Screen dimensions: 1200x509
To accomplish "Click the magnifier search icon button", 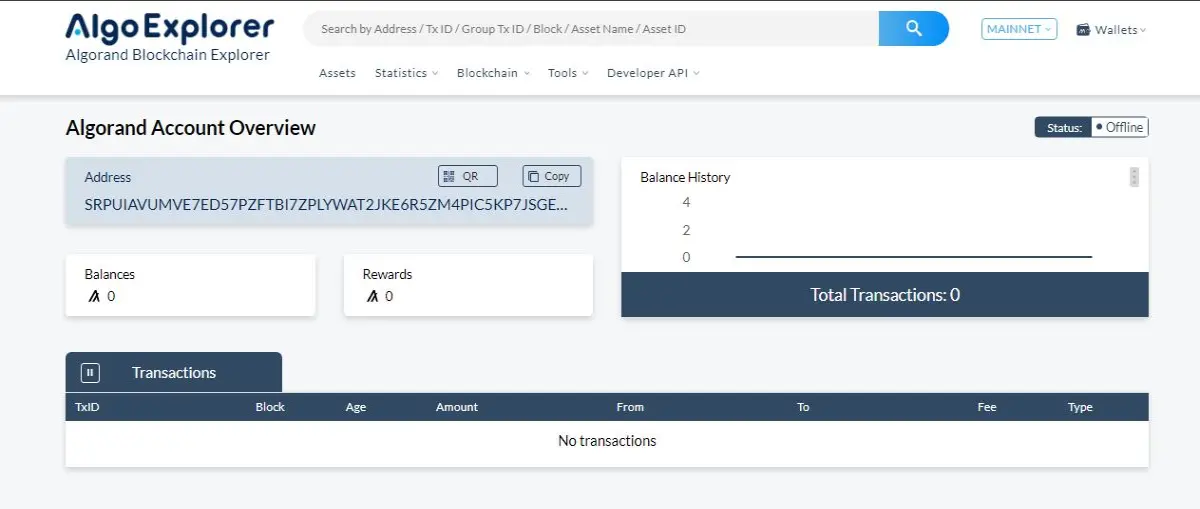I will 913,29.
